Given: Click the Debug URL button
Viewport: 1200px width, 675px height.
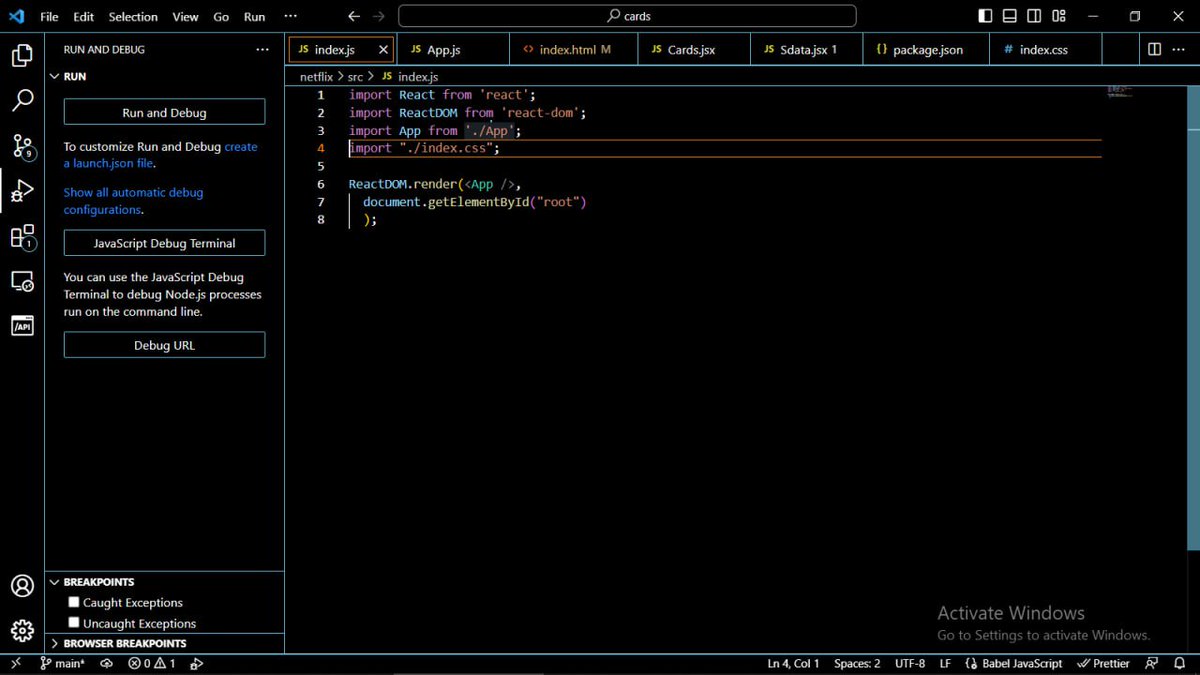Looking at the screenshot, I should [164, 345].
